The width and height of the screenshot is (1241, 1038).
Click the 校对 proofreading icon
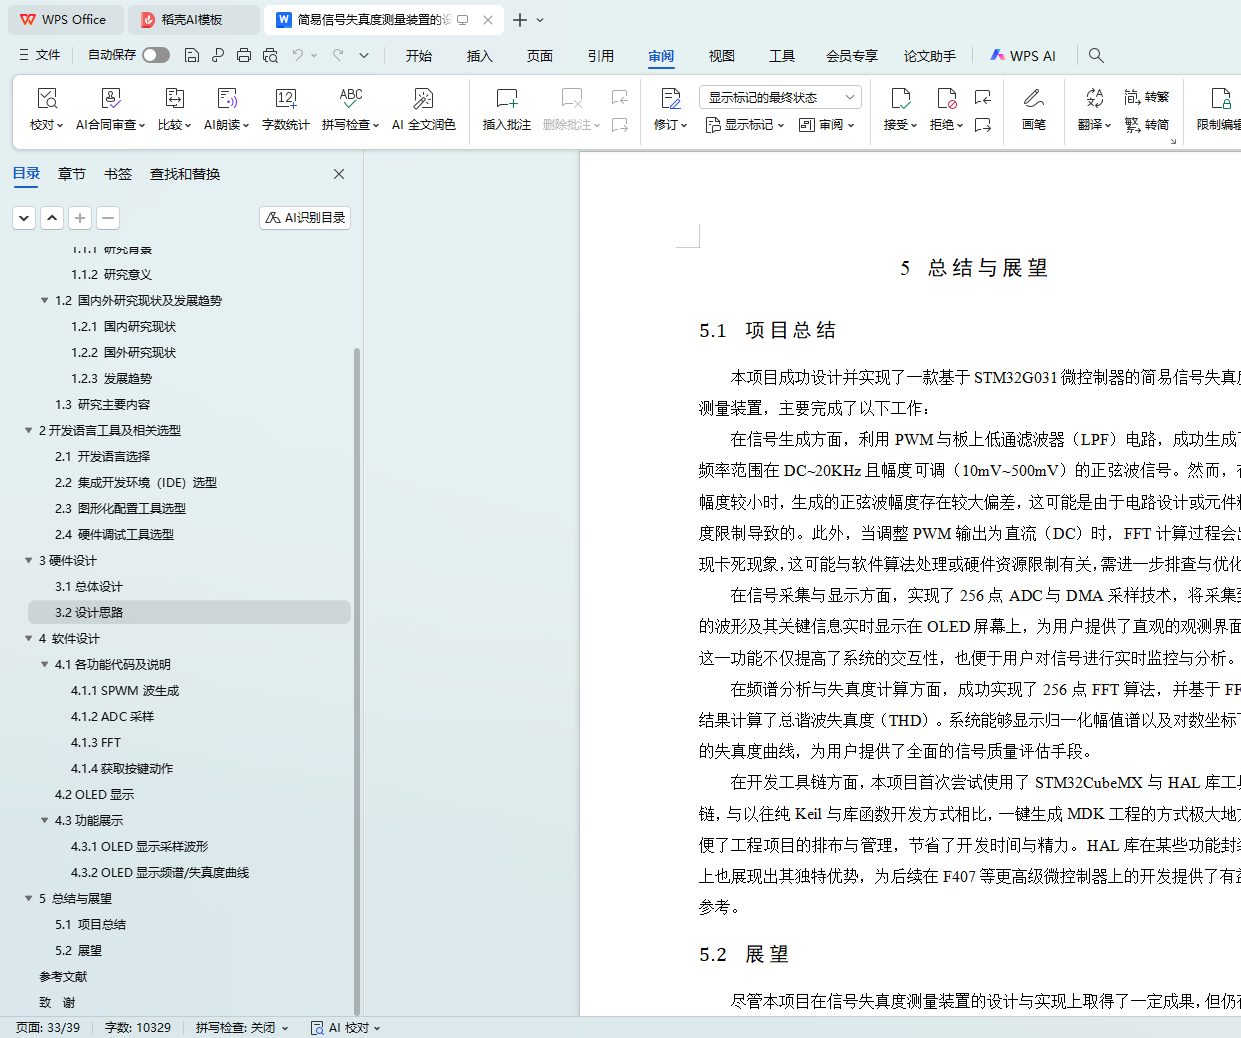(x=46, y=99)
